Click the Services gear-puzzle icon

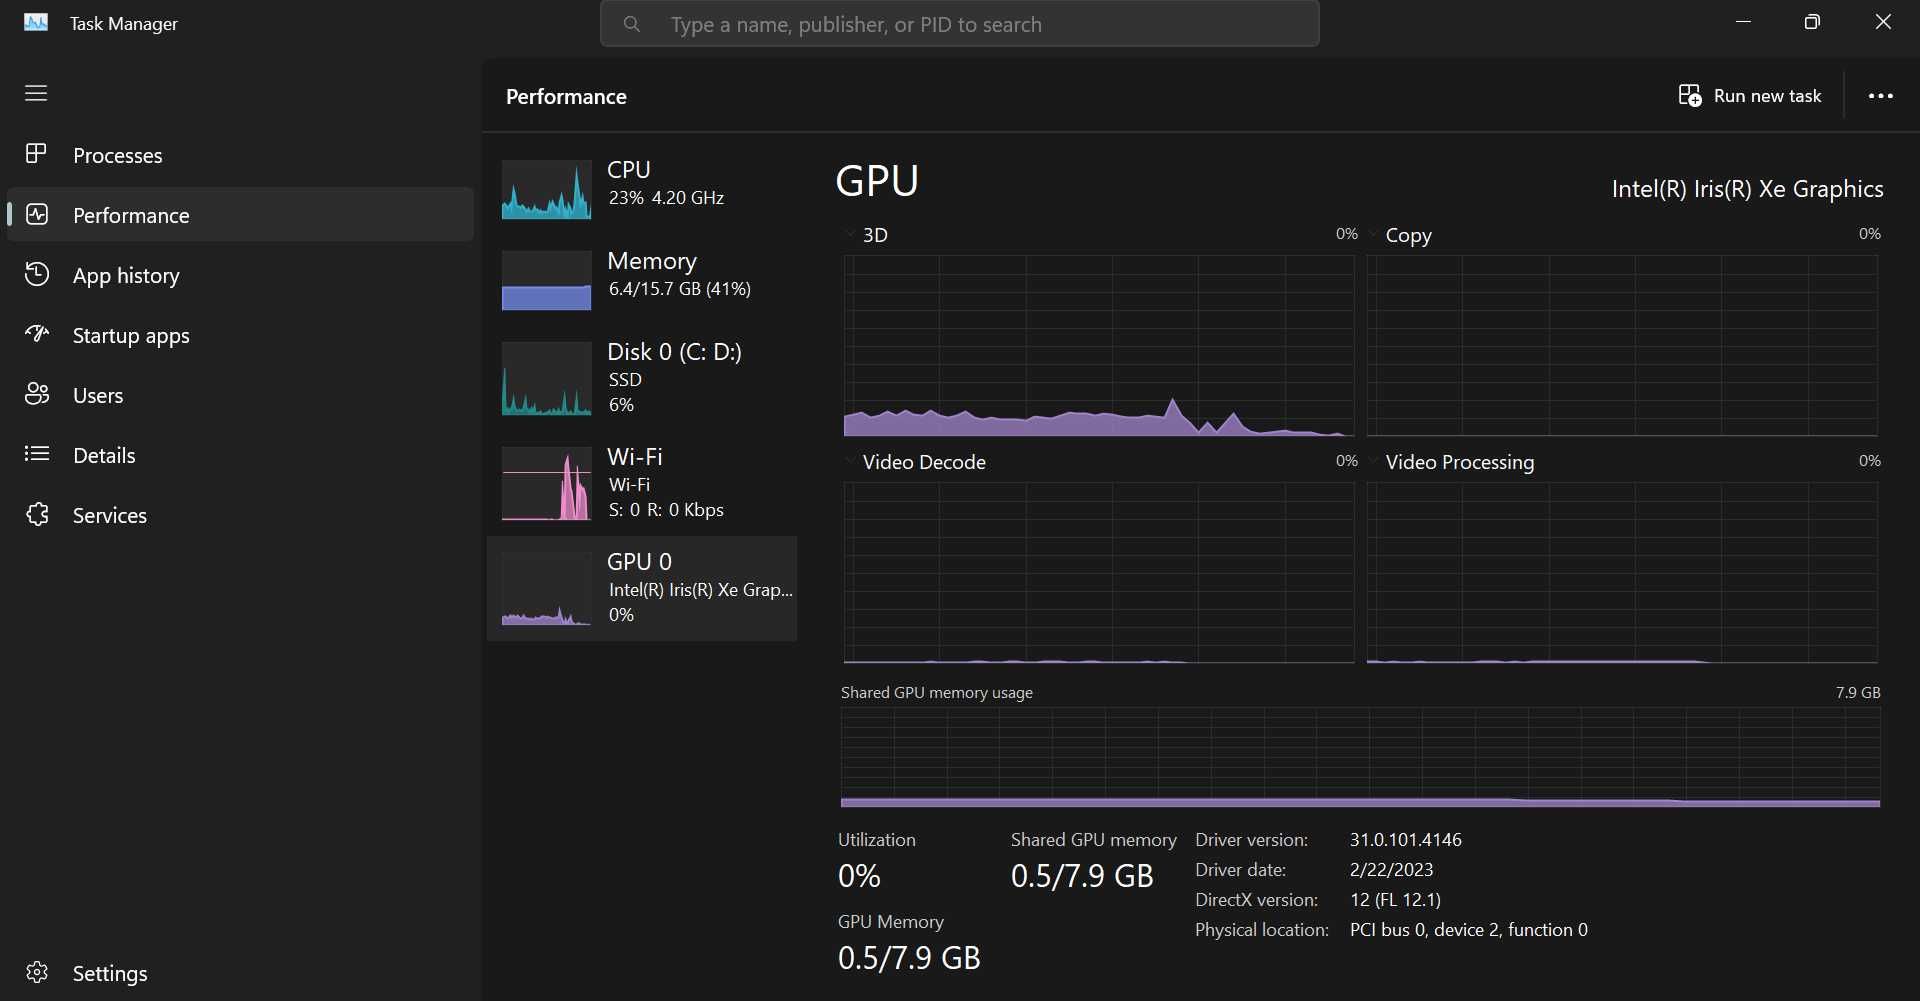tap(37, 514)
